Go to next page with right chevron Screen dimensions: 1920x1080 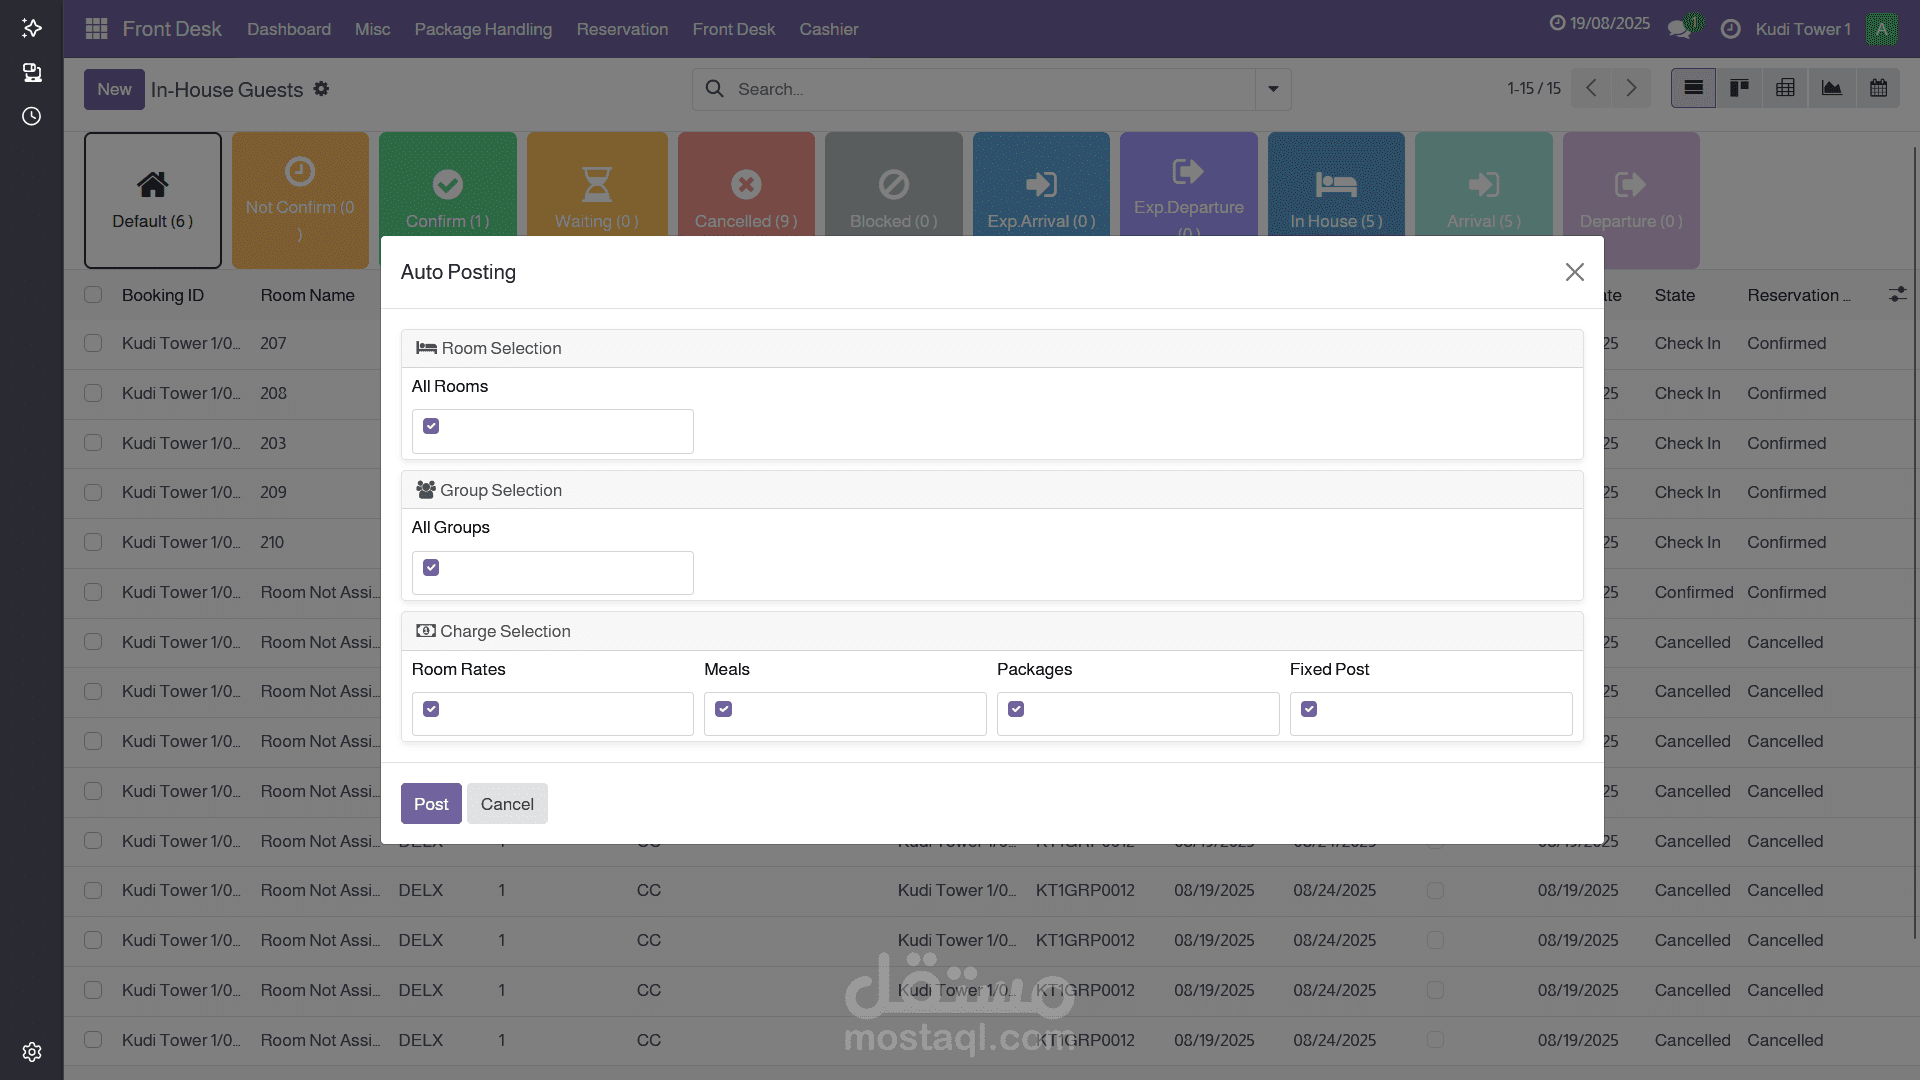click(1631, 88)
